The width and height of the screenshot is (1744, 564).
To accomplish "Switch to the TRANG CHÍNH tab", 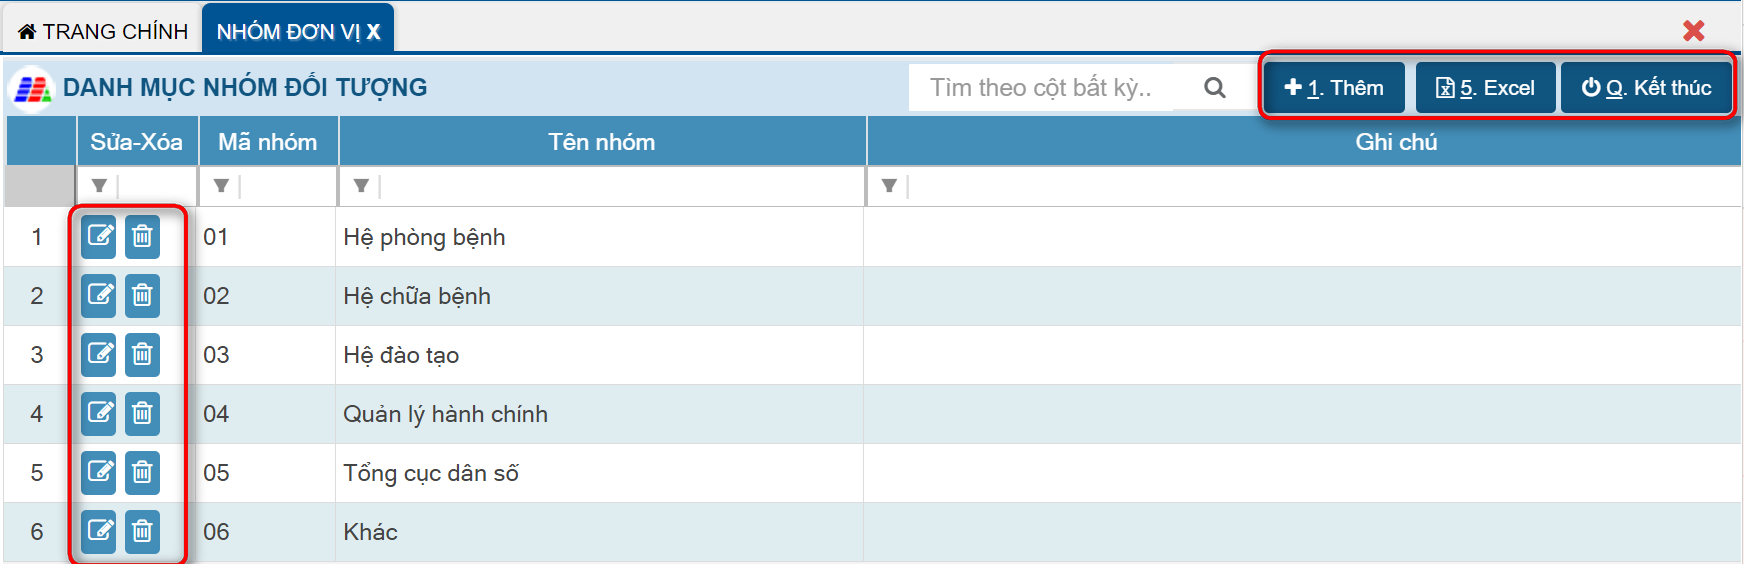I will coord(103,32).
